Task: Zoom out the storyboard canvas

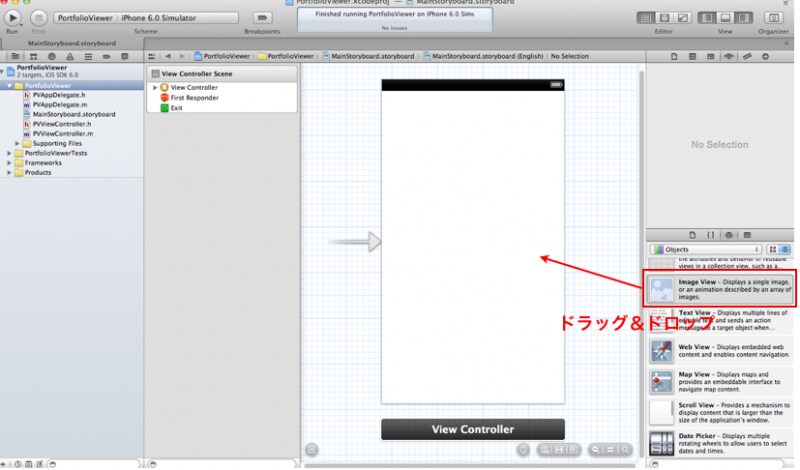Action: pos(595,450)
